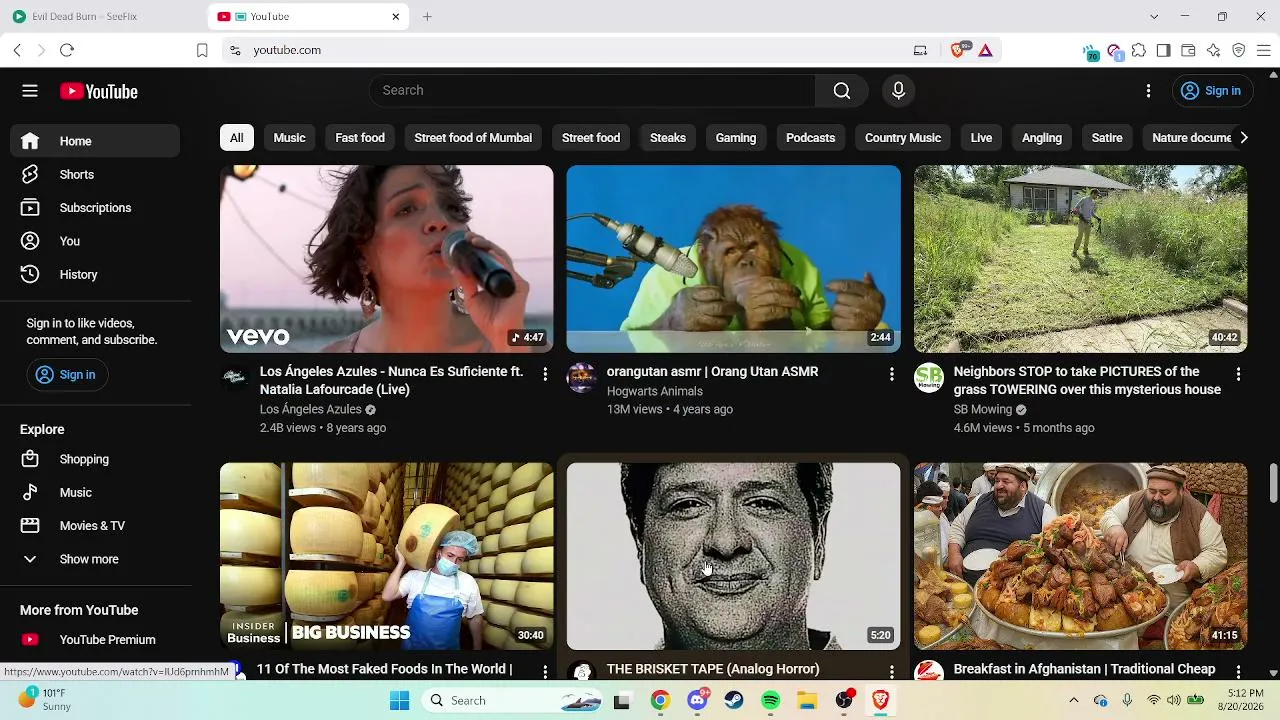Screen dimensions: 1280x720
Task: Play the SB Mowing grass video thumbnail
Action: [1080, 259]
